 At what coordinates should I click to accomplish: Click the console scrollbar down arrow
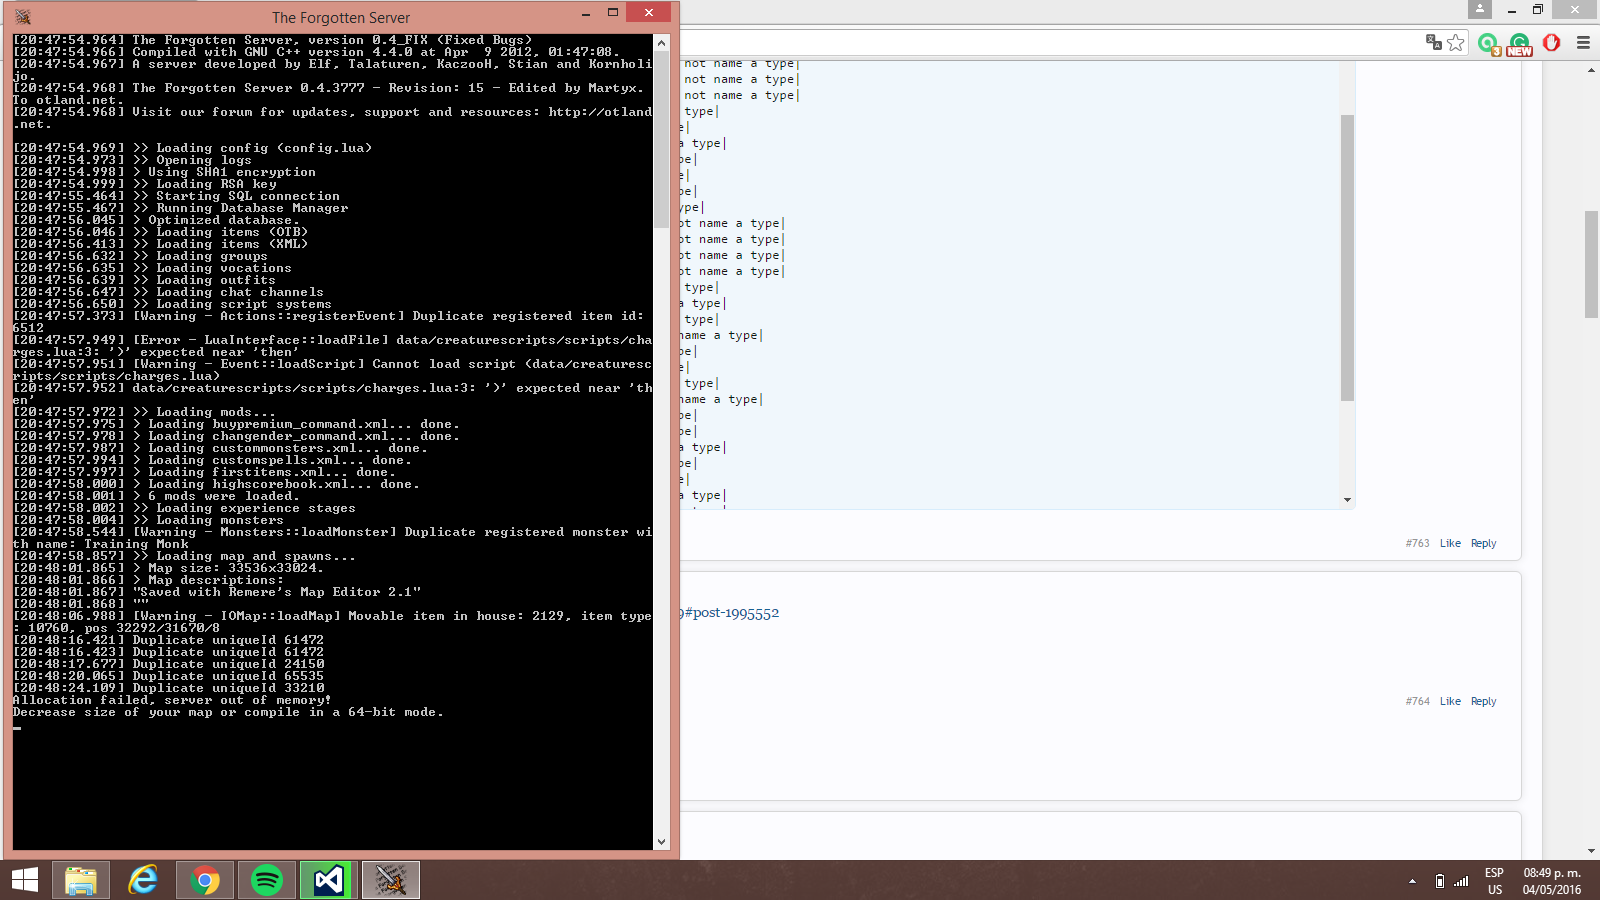[x=661, y=842]
